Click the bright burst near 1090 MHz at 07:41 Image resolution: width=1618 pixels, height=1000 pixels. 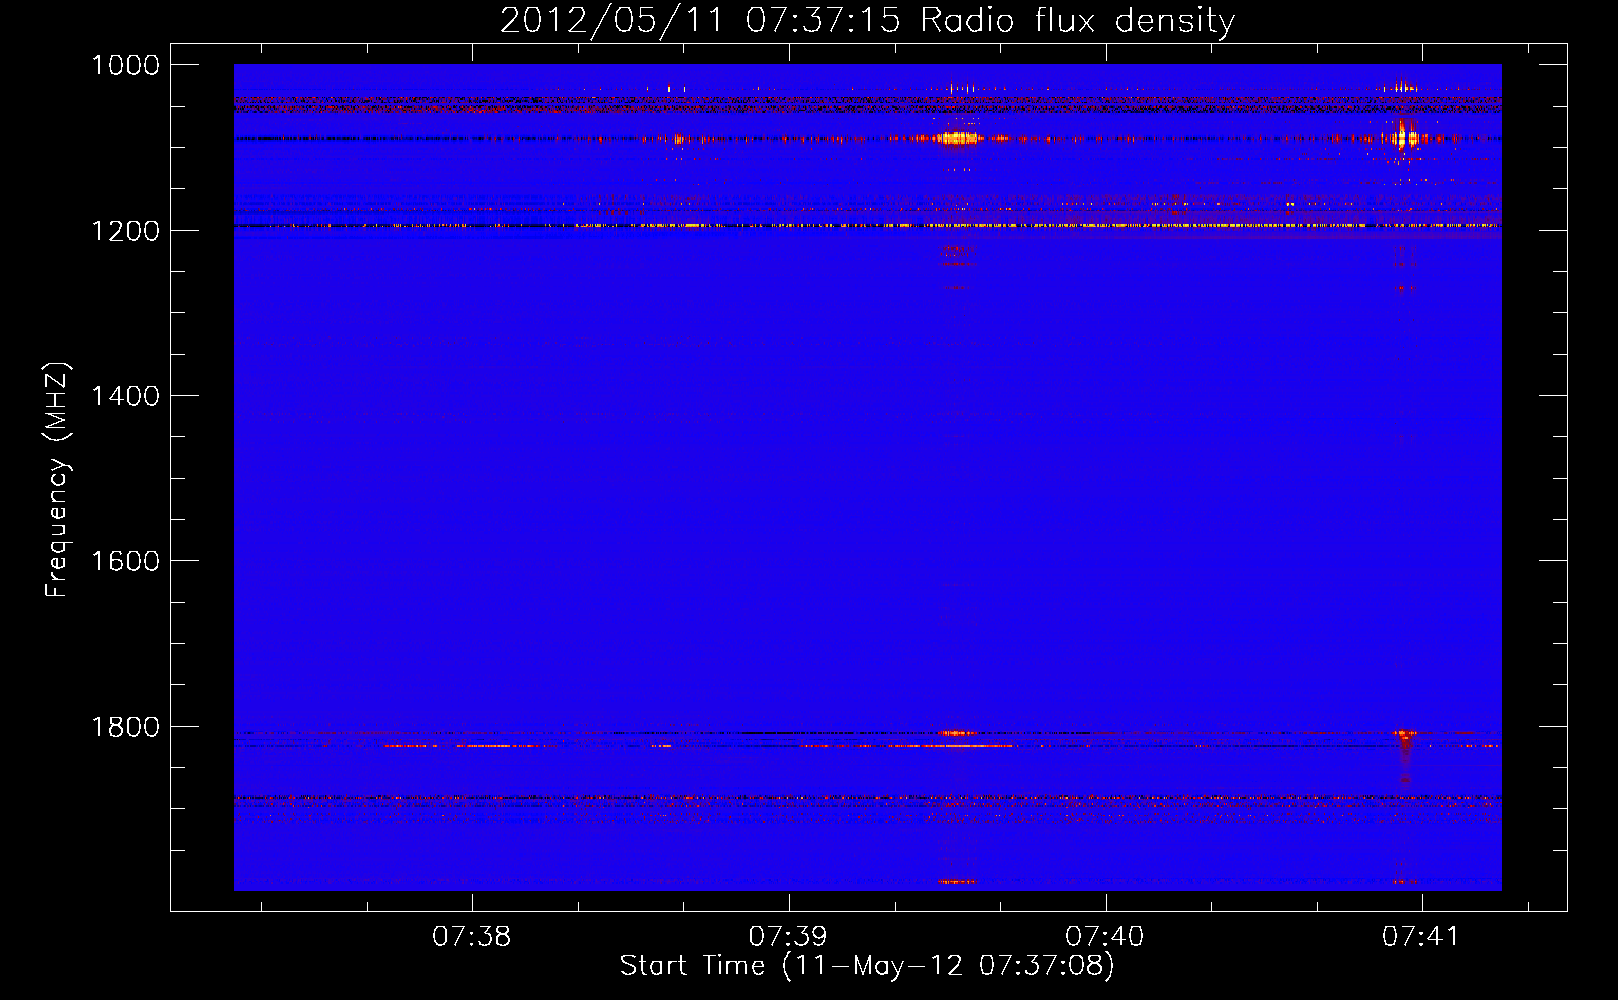[1405, 136]
